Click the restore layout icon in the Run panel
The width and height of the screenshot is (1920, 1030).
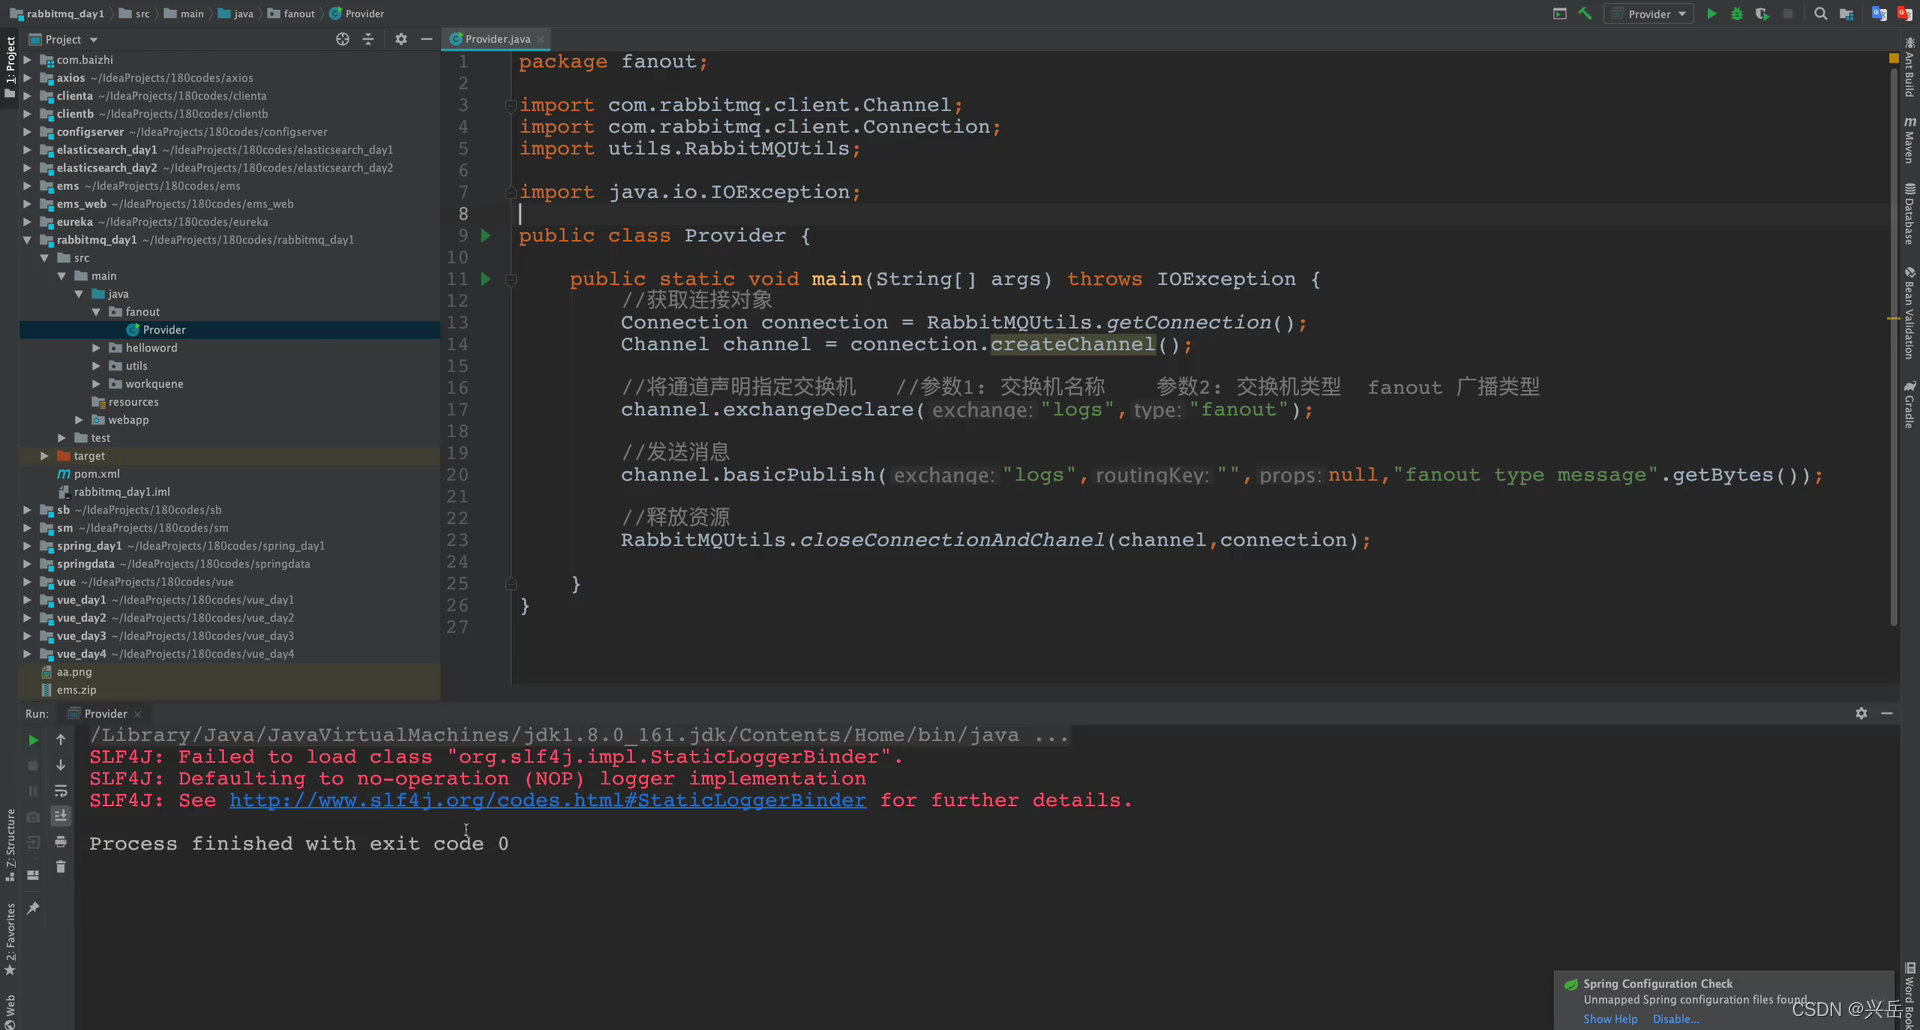pyautogui.click(x=33, y=874)
